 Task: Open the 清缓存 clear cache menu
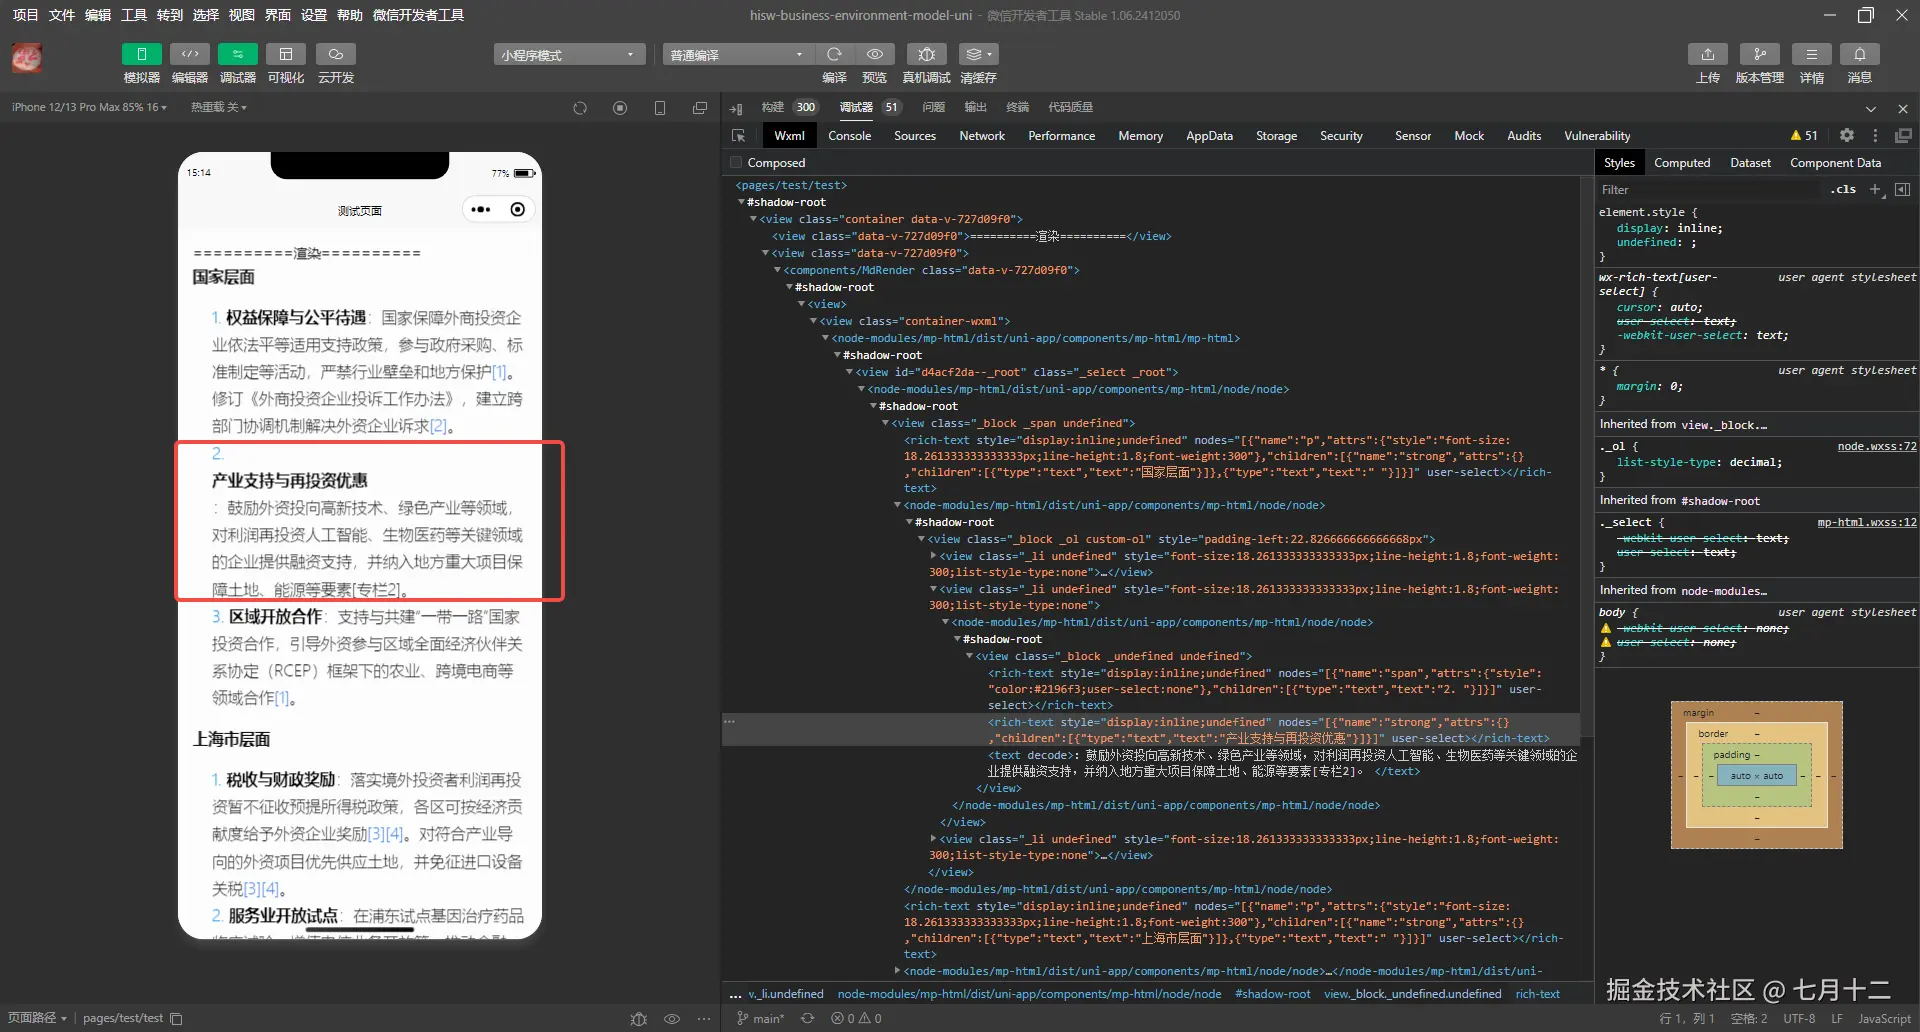(x=978, y=54)
